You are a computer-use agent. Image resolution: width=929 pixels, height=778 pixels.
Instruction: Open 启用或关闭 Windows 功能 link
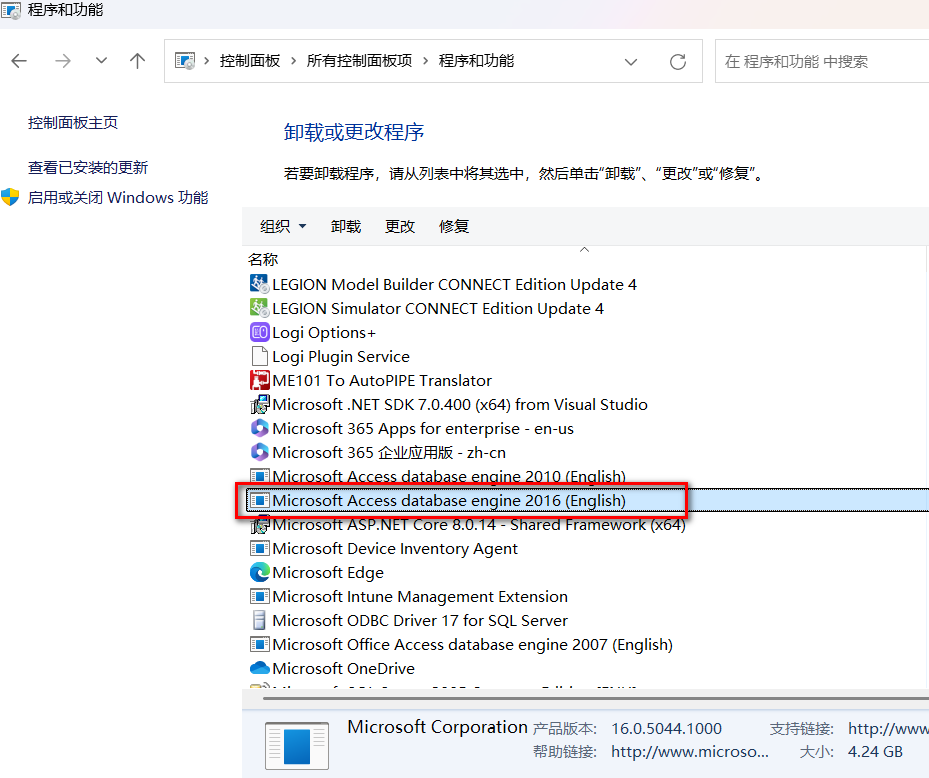[118, 197]
